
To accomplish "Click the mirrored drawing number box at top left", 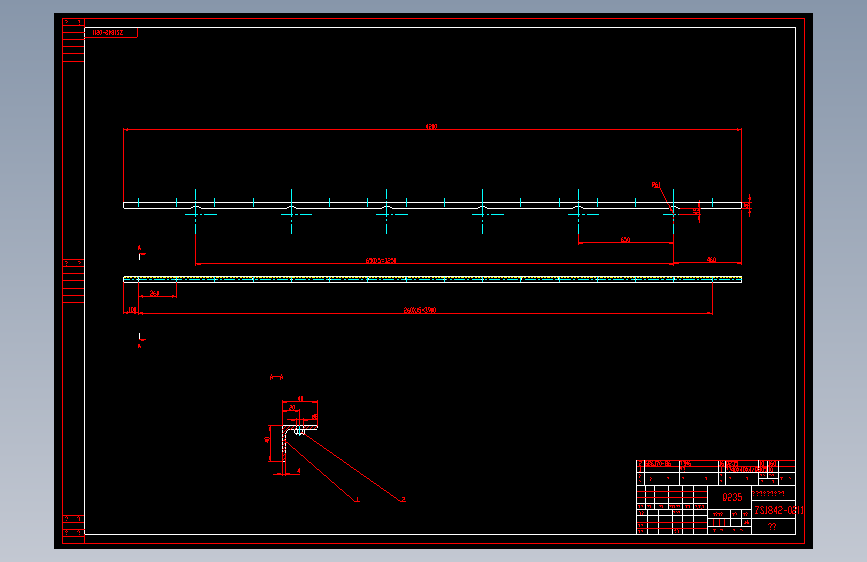I will coord(111,33).
